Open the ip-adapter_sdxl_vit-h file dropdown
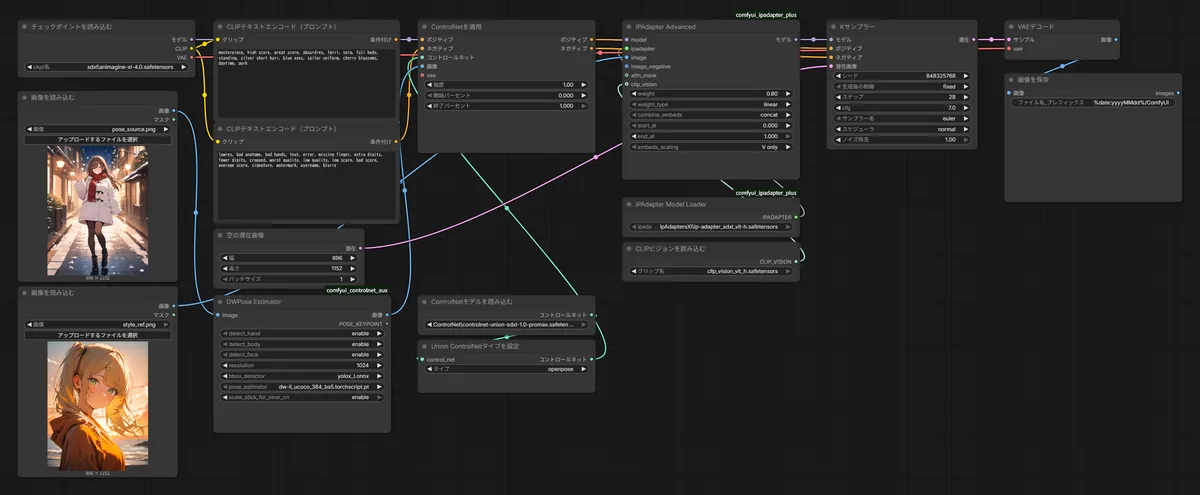This screenshot has height=495, width=1200. pyautogui.click(x=709, y=227)
